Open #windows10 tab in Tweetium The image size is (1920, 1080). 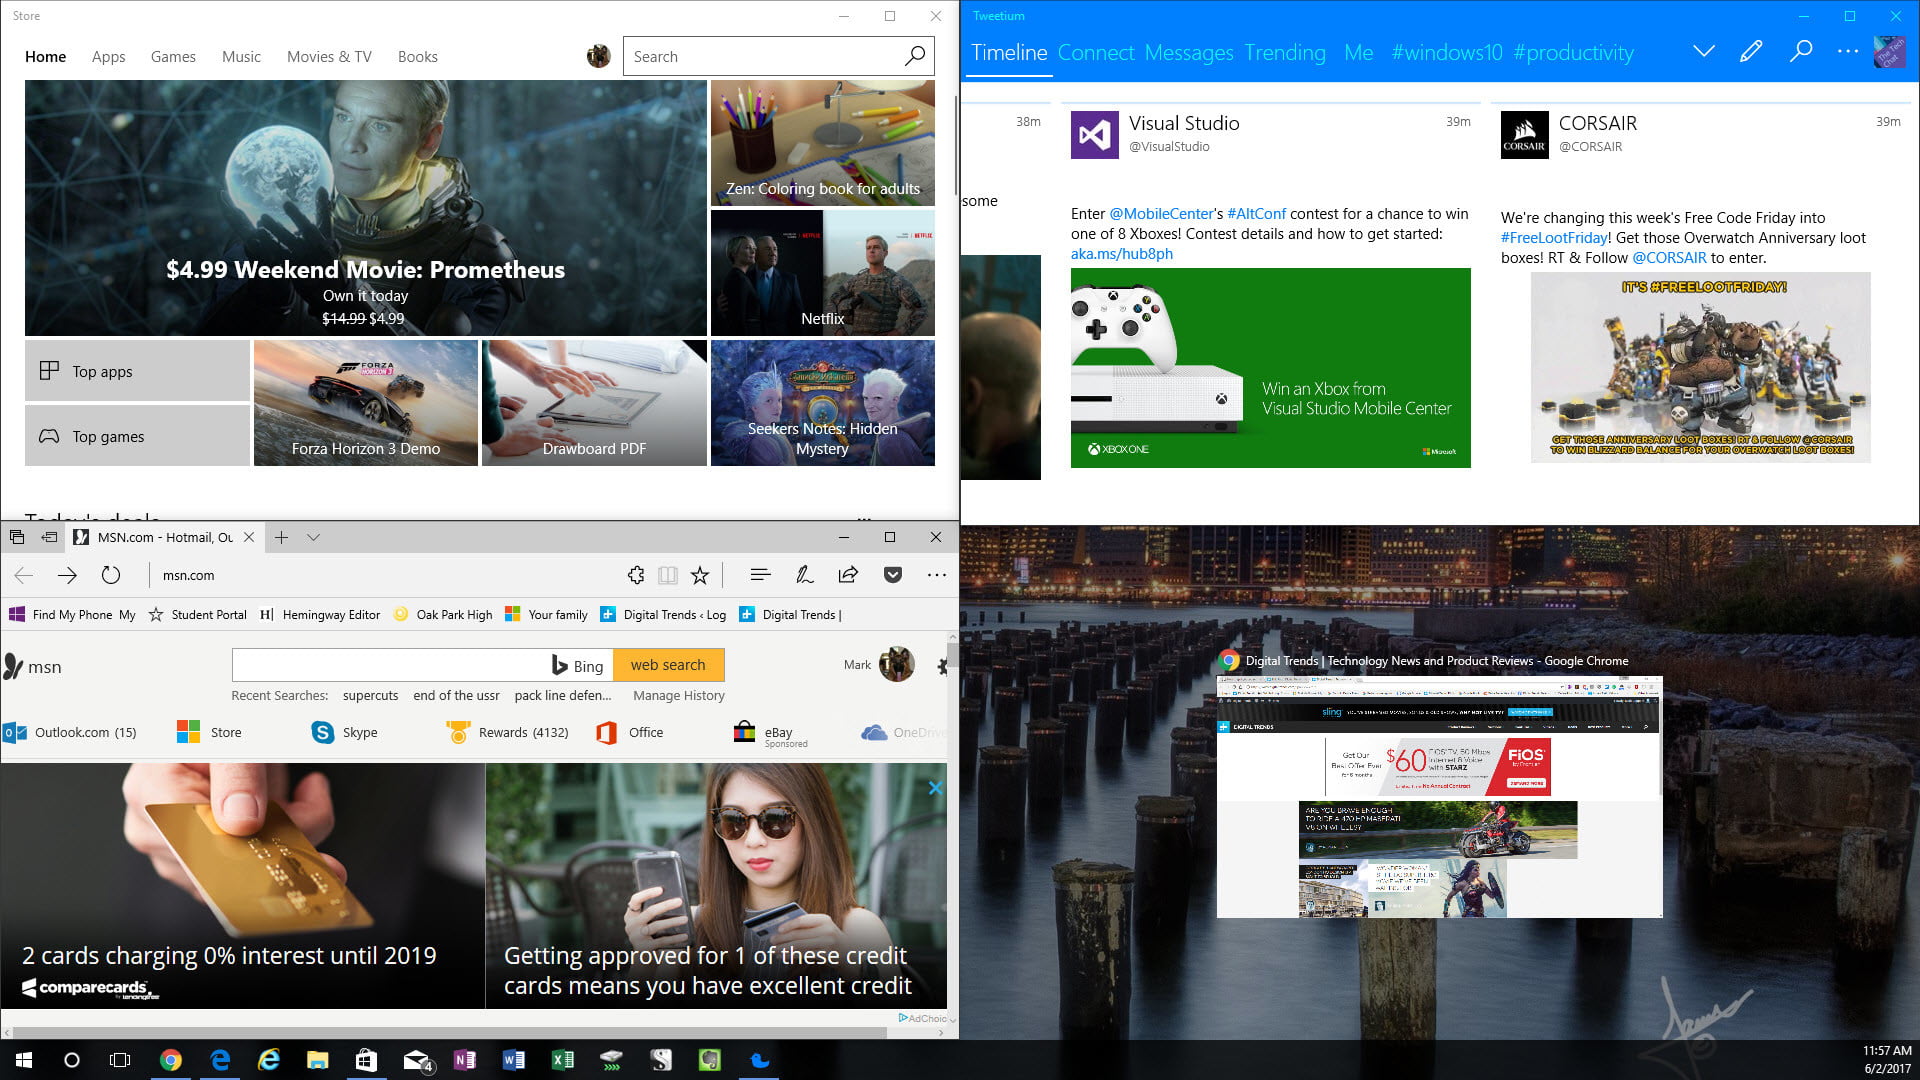[1447, 53]
